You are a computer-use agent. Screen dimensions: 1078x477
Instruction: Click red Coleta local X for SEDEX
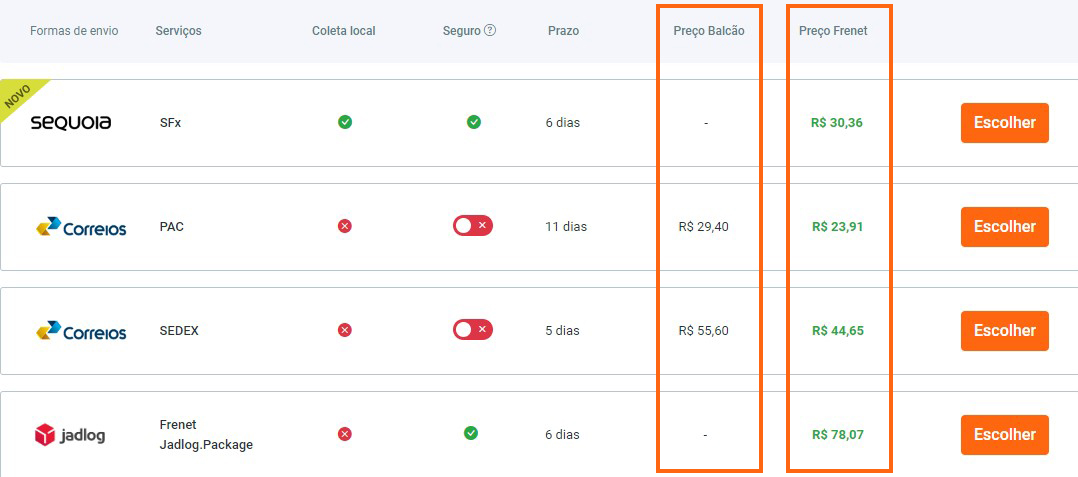pyautogui.click(x=345, y=330)
